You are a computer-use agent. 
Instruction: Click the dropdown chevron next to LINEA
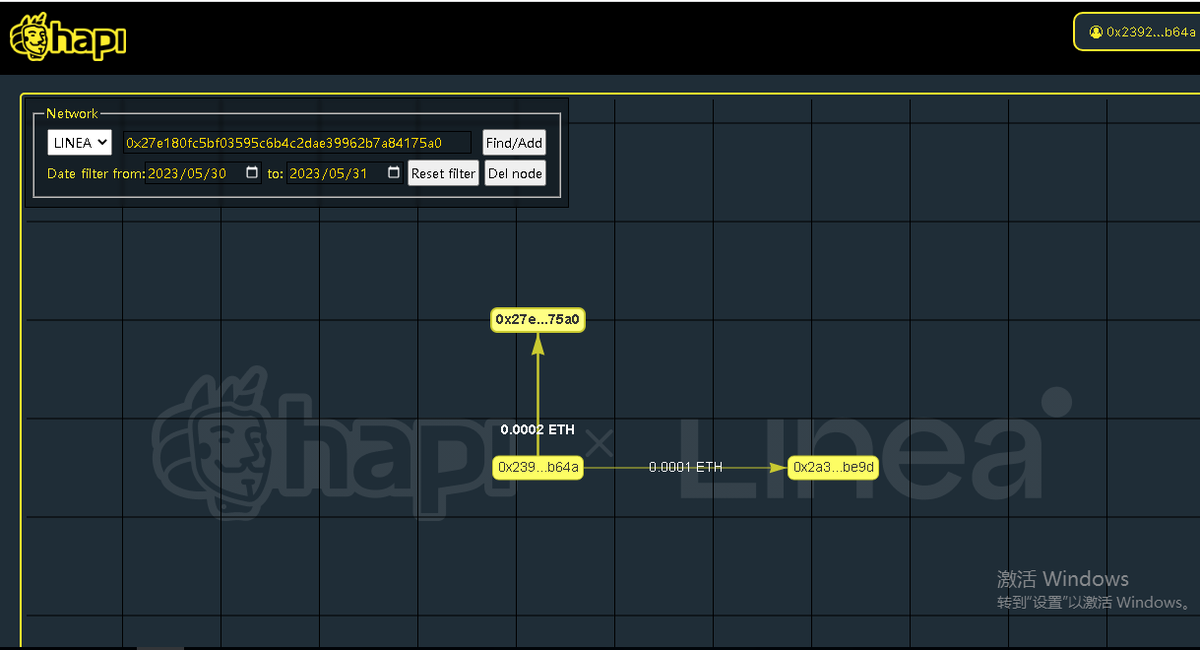coord(102,142)
